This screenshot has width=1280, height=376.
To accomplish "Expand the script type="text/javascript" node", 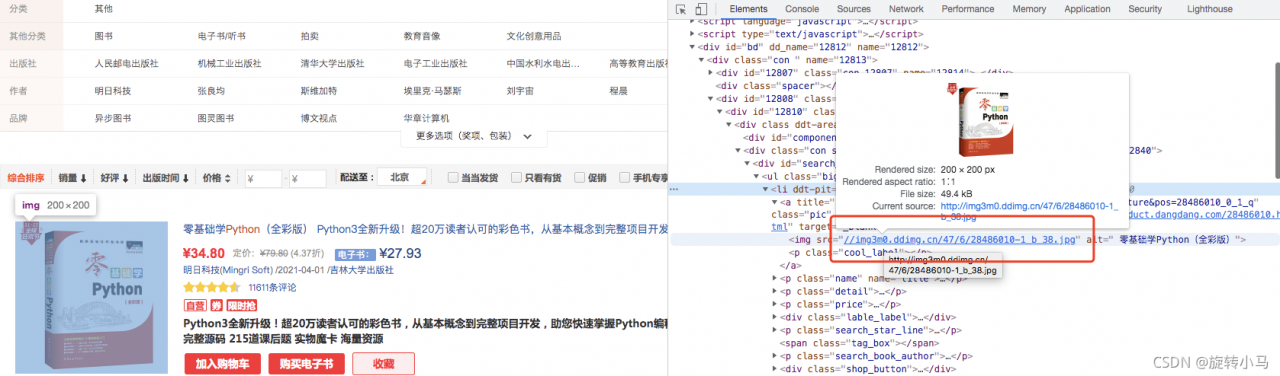I will pos(693,33).
